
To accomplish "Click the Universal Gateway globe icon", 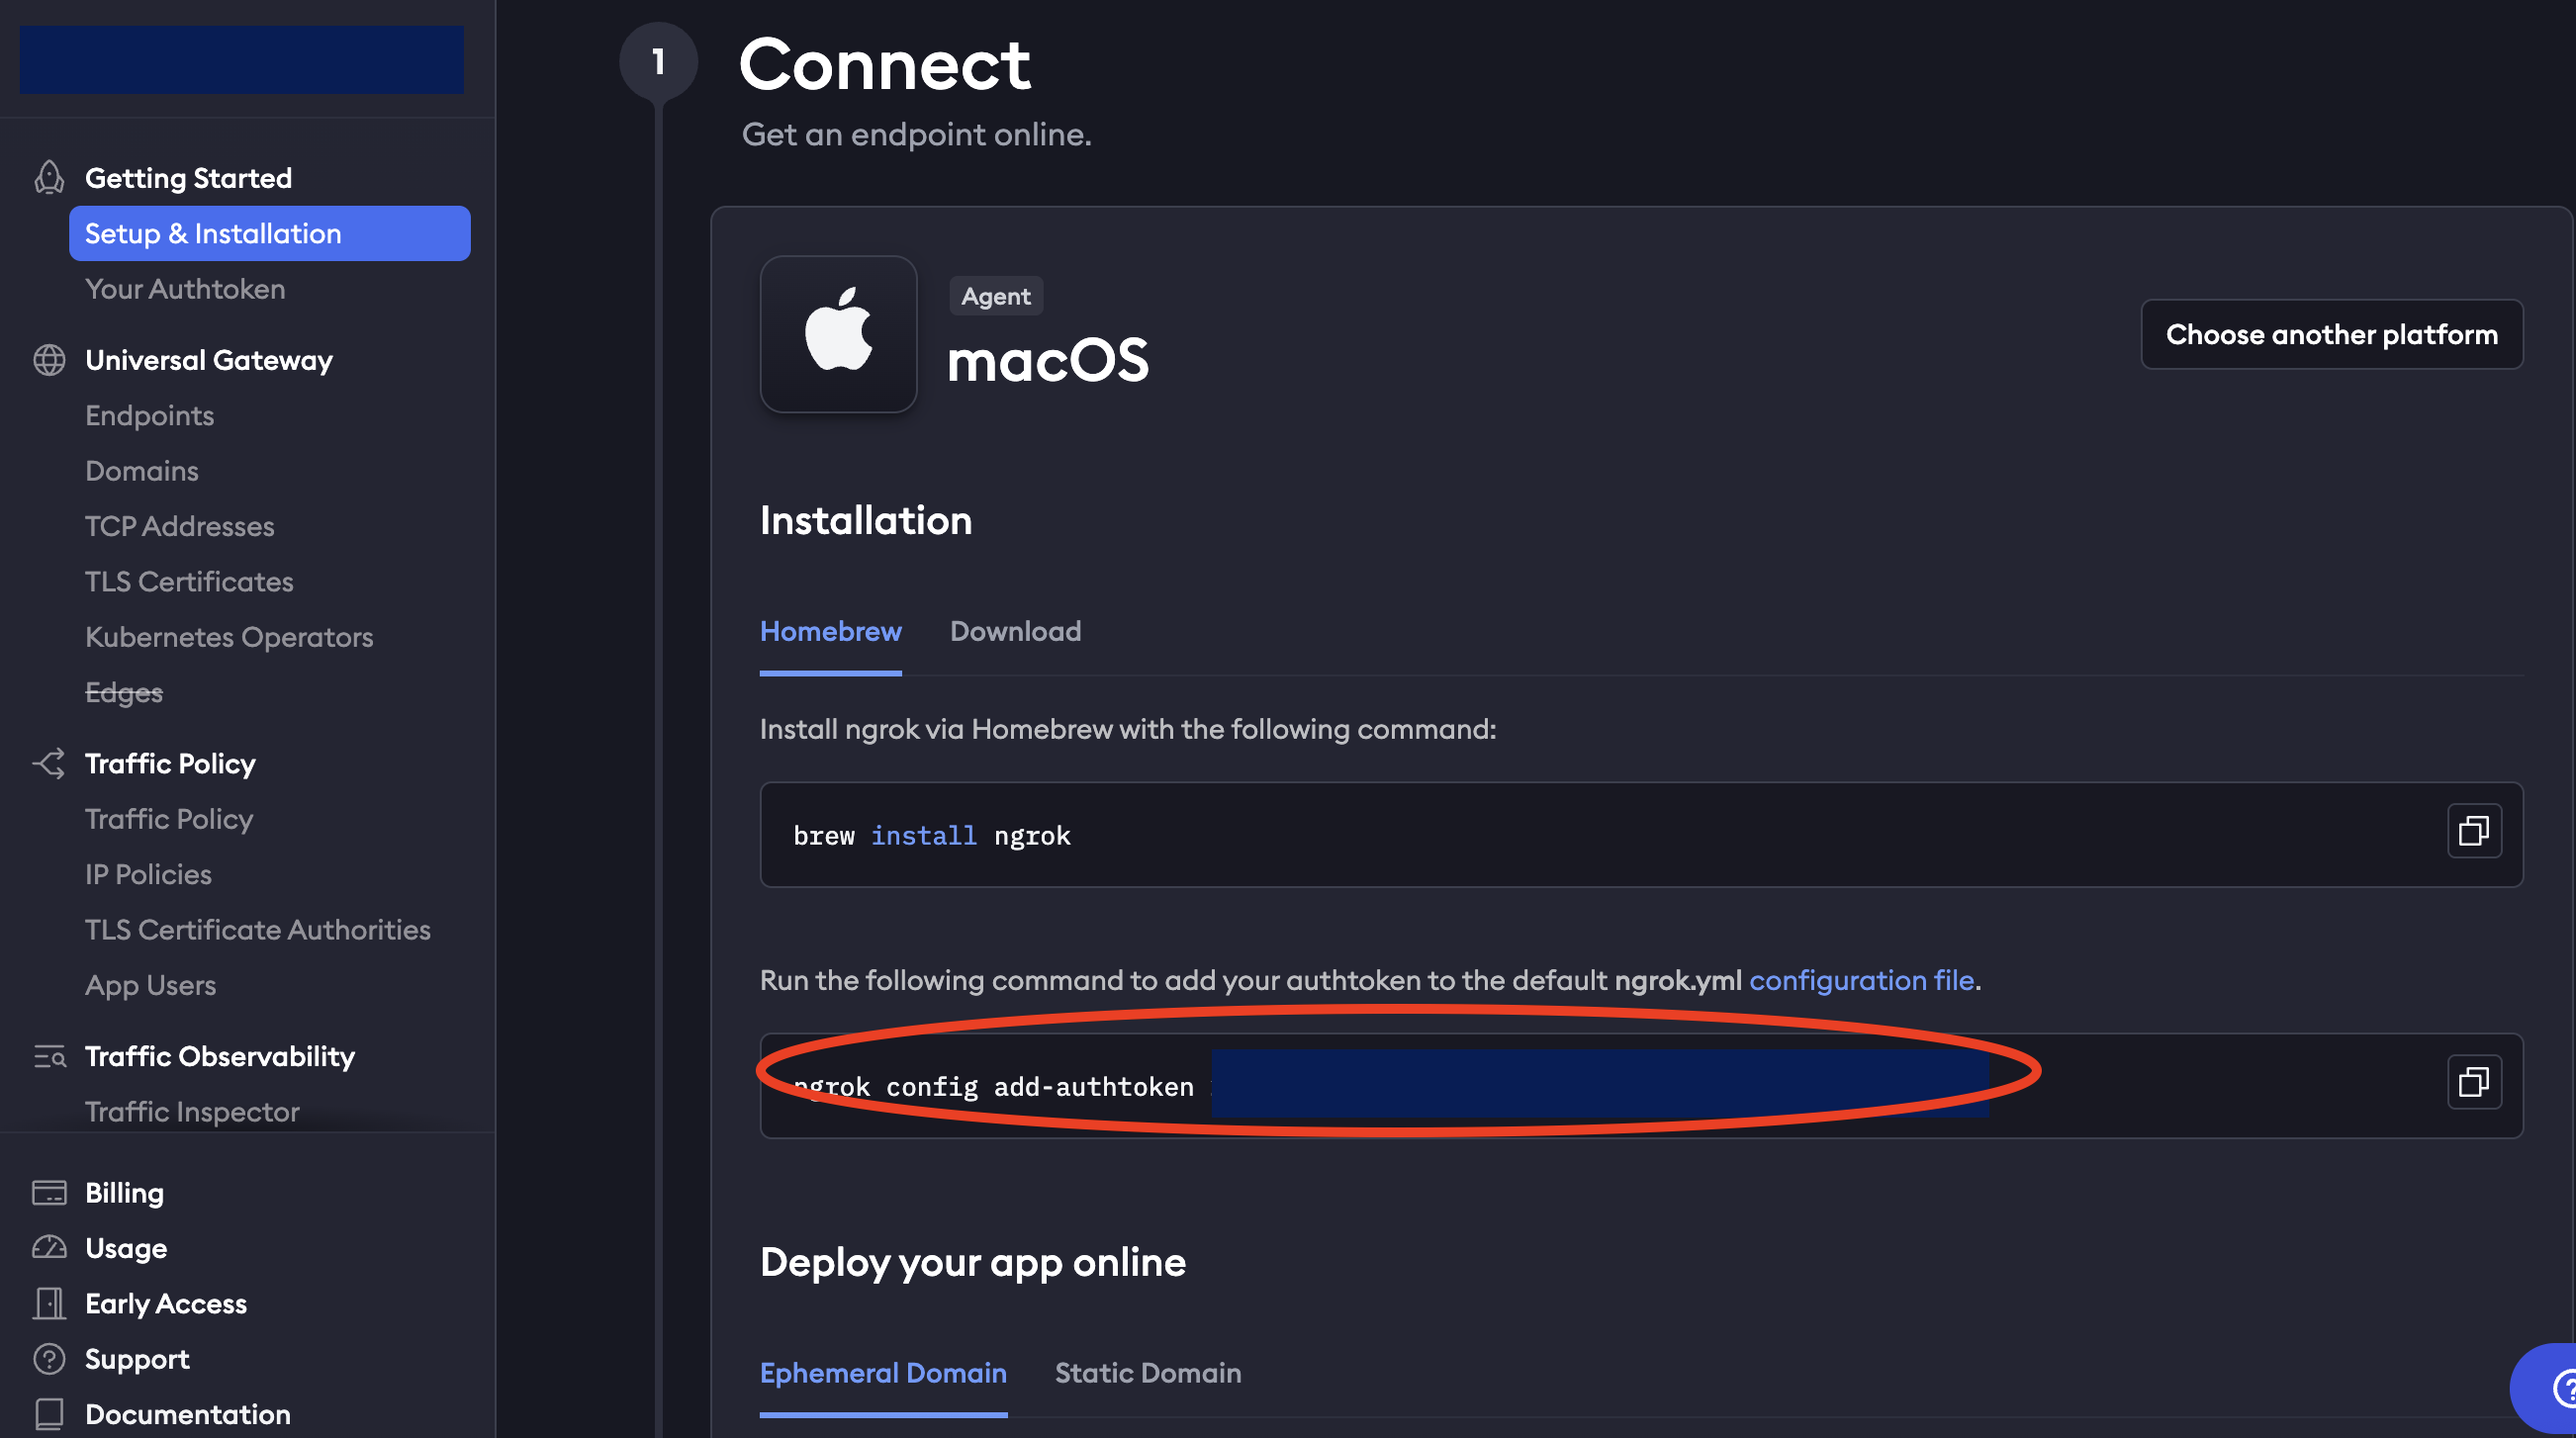I will [x=49, y=360].
